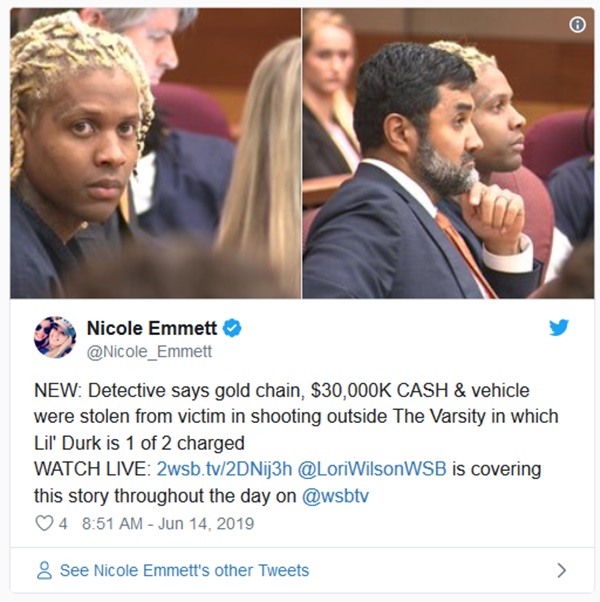This screenshot has height=602, width=600.
Task: Open the left courtroom photo
Action: click(x=155, y=153)
